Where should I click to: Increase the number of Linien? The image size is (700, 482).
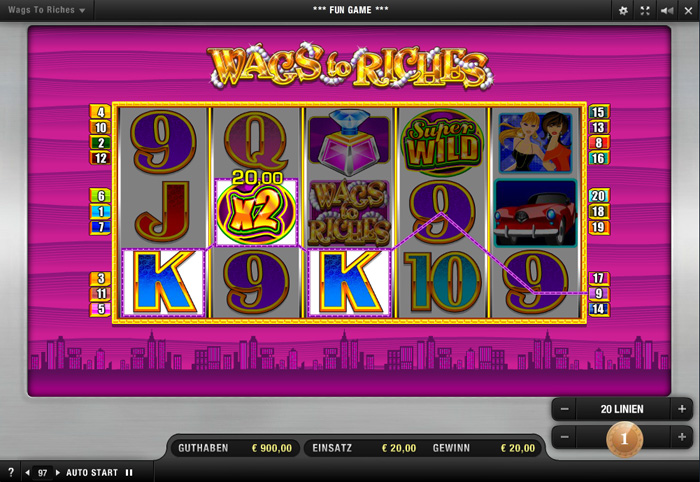682,409
